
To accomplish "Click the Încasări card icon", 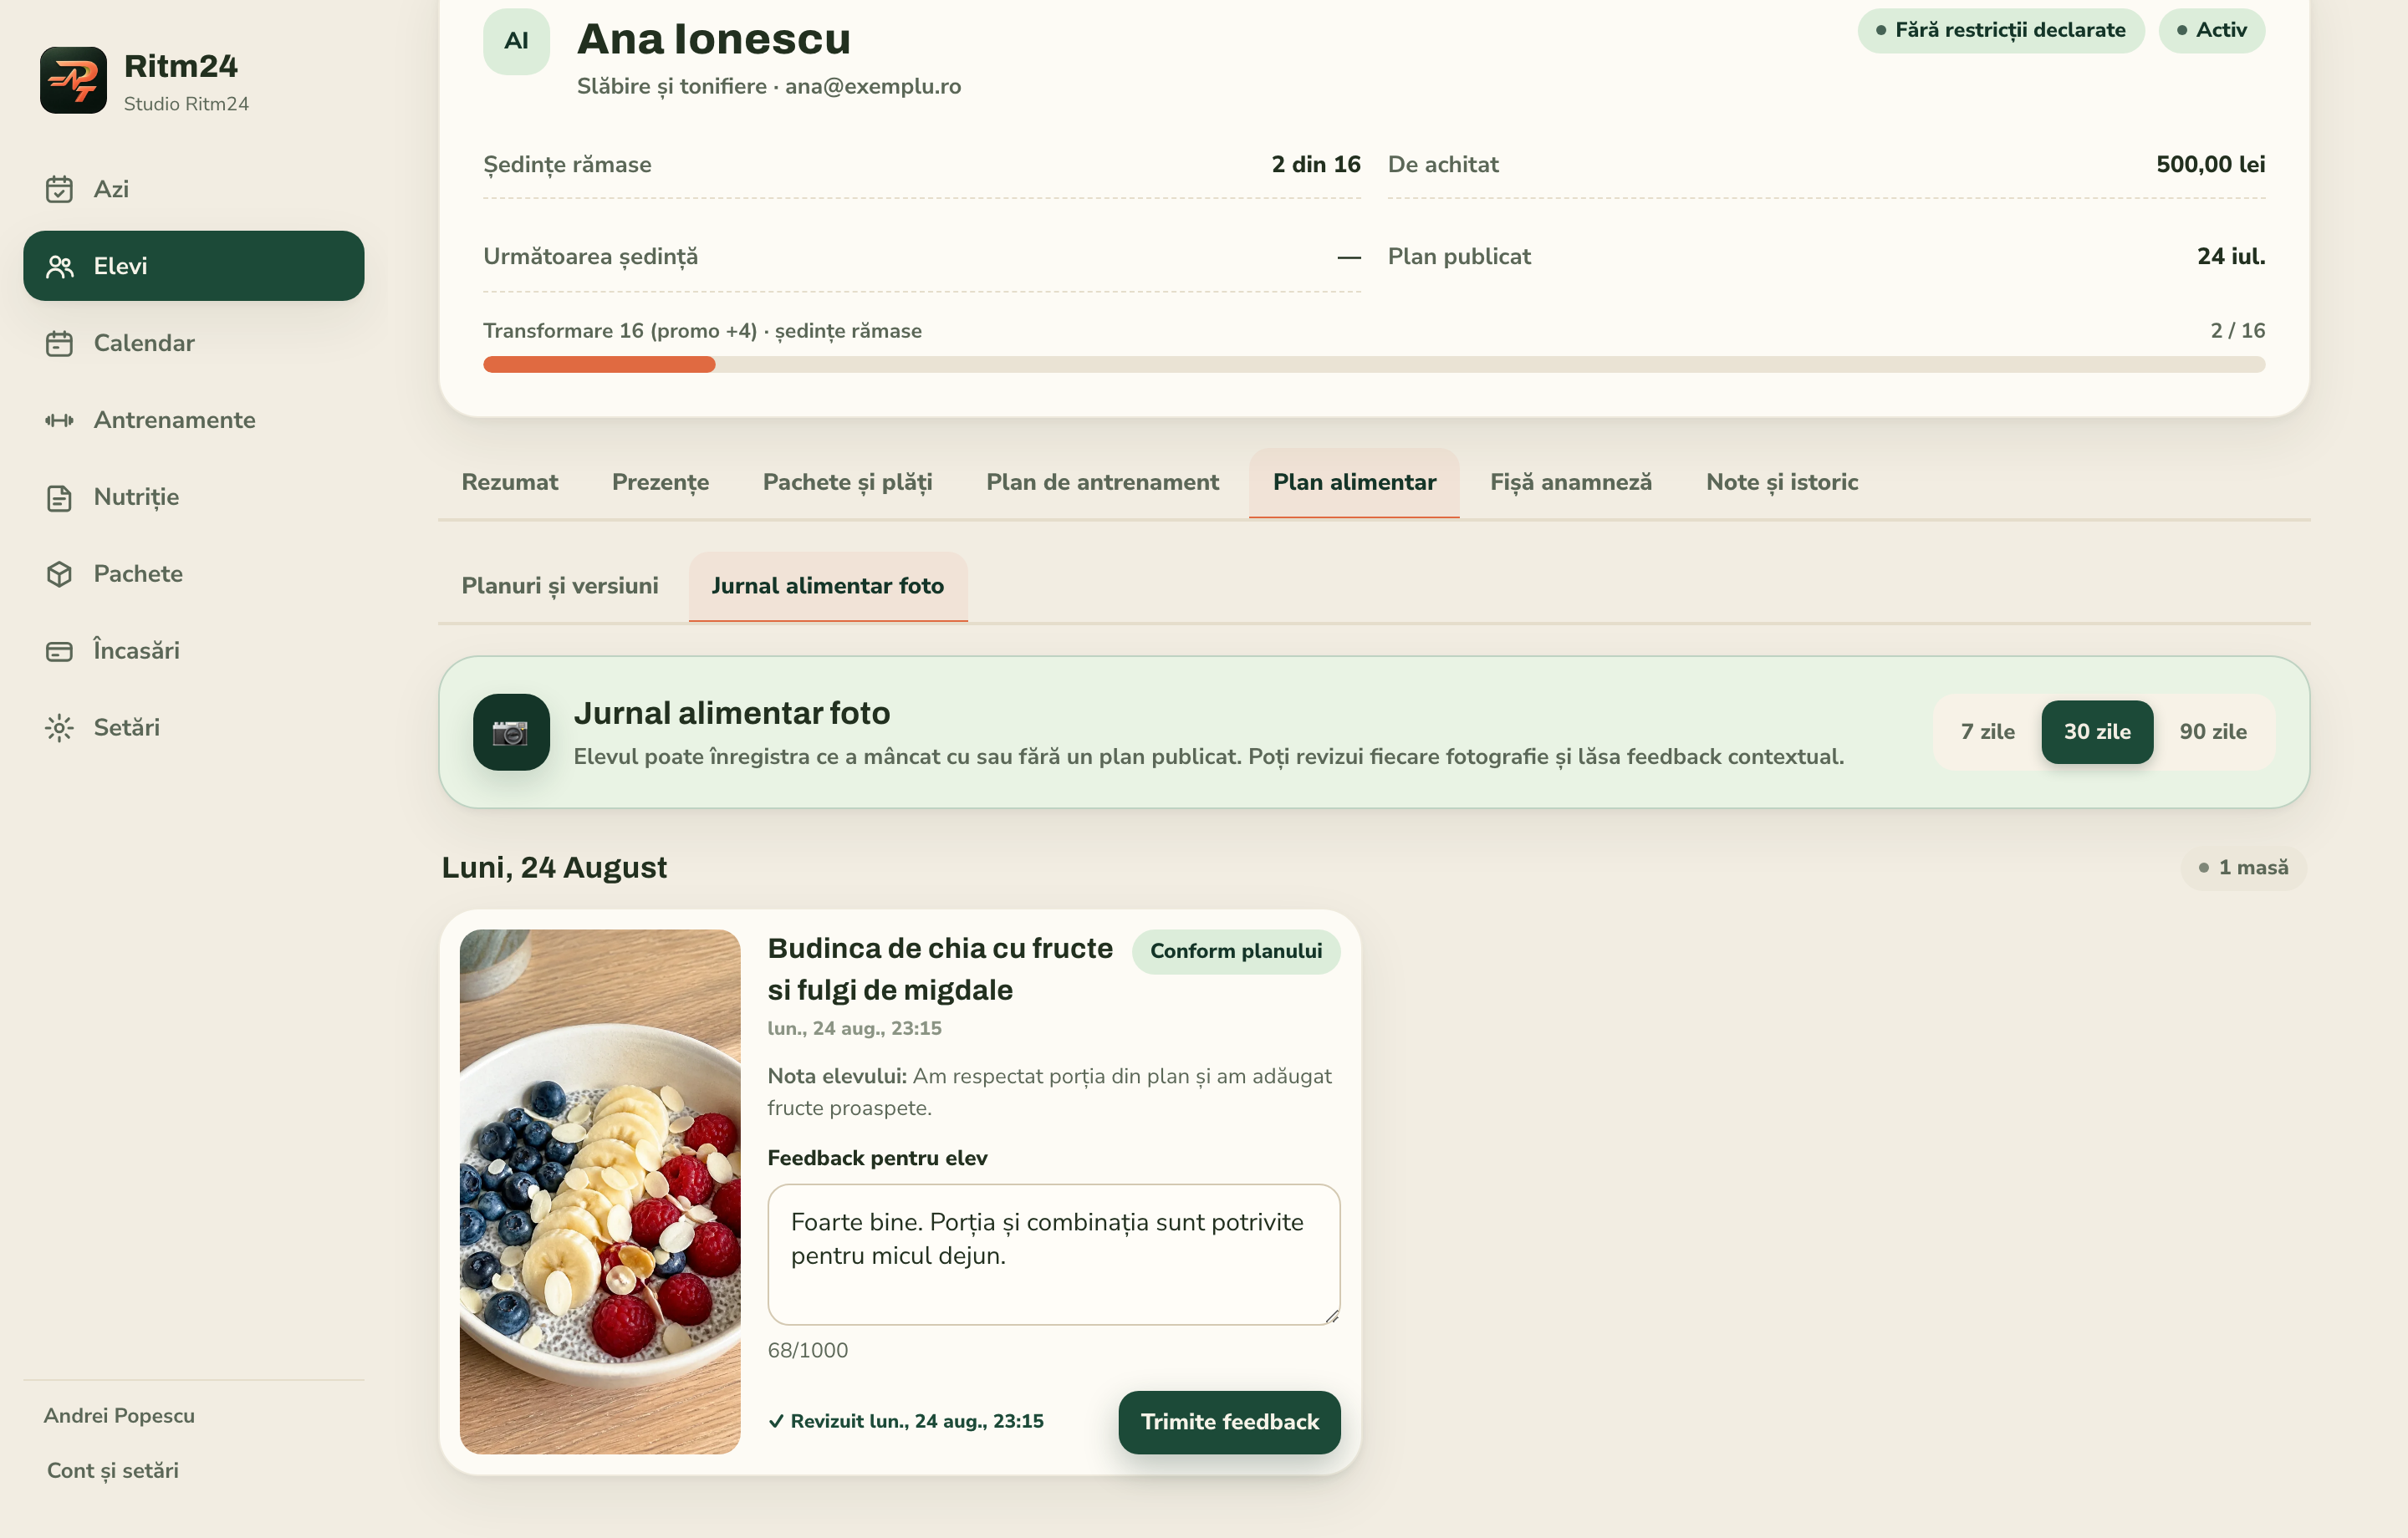I will pyautogui.click(x=59, y=651).
